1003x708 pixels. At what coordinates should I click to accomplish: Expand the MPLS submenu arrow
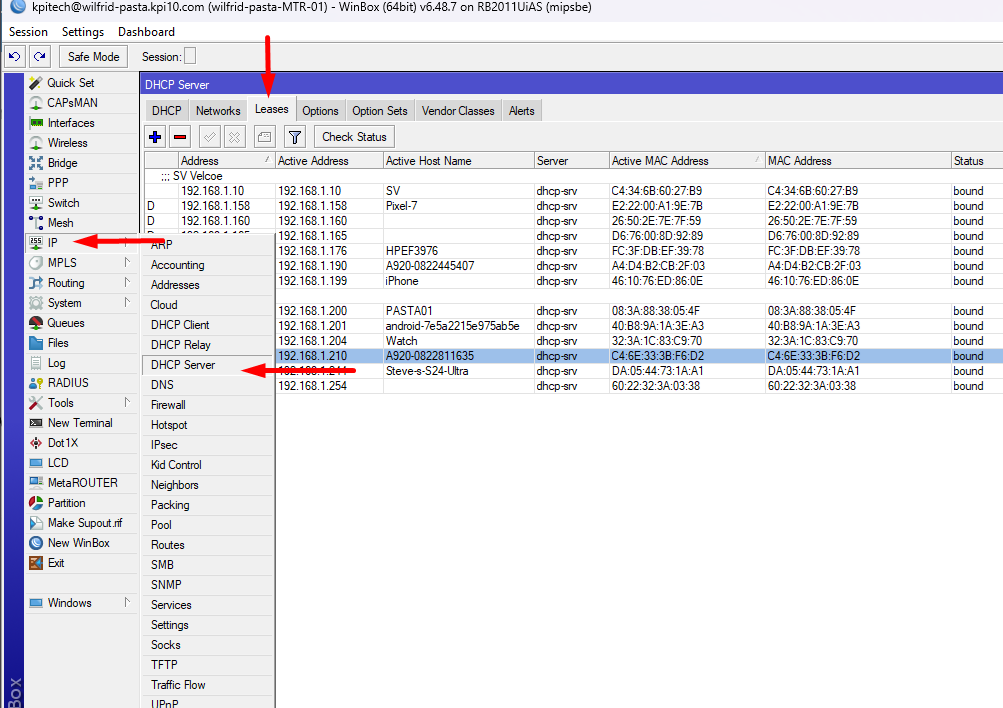tap(127, 262)
